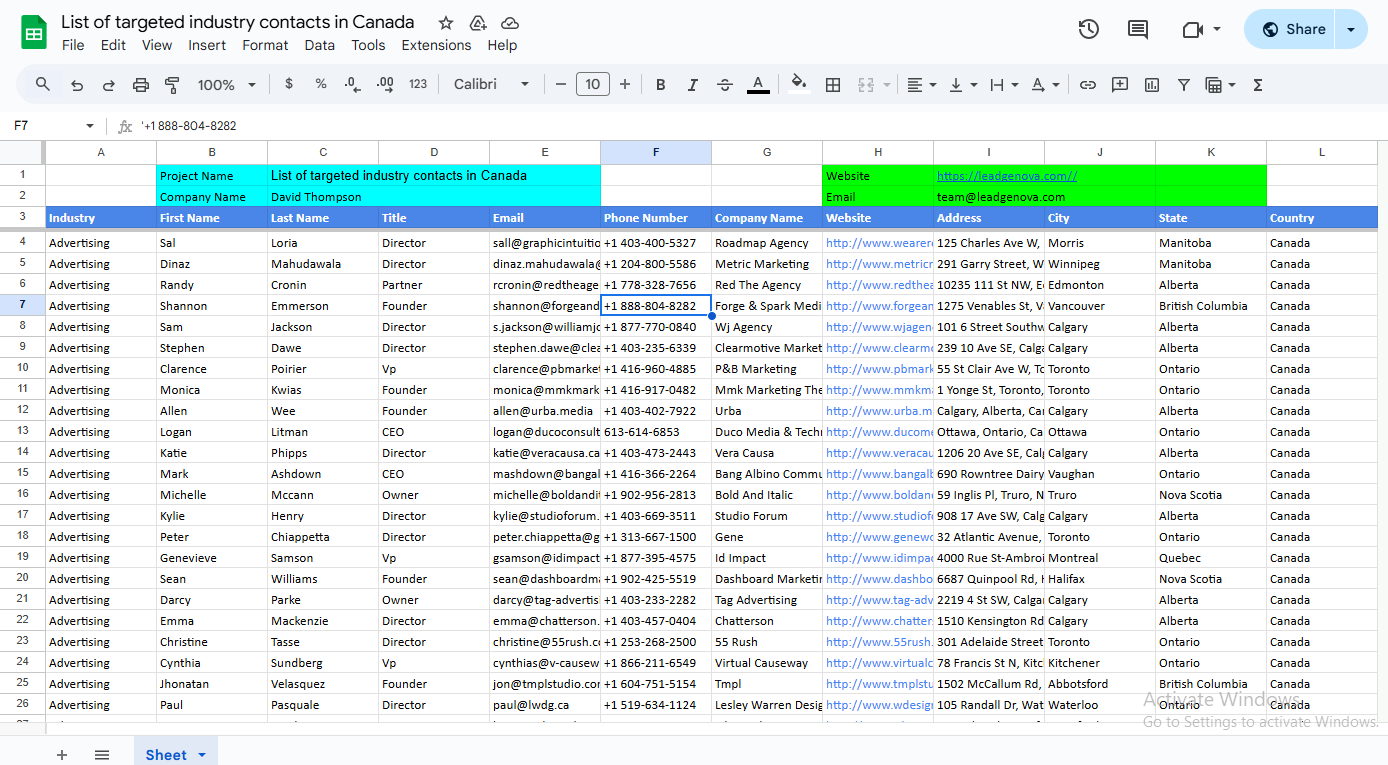Open the fill color picker

click(x=798, y=85)
